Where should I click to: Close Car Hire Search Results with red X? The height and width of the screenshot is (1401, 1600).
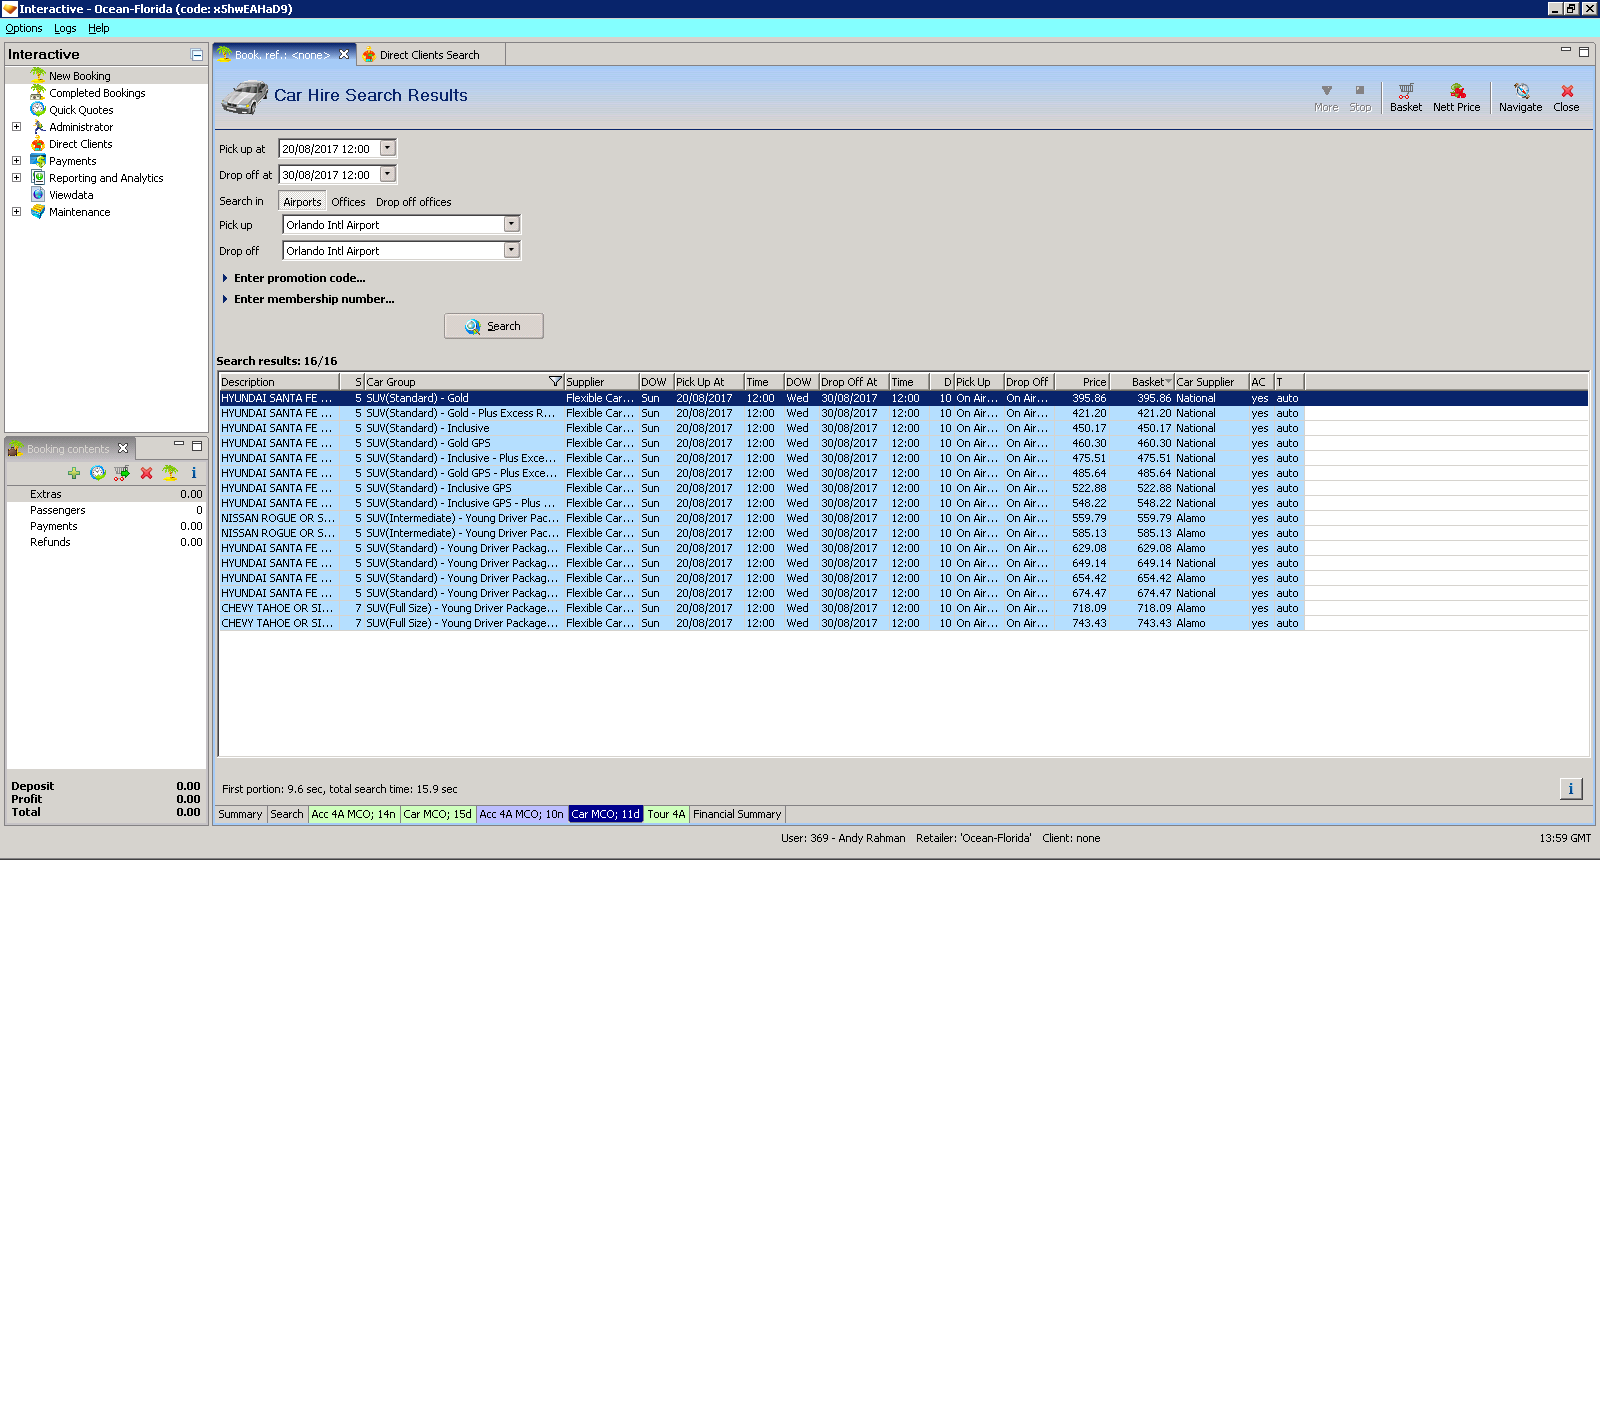1566,97
